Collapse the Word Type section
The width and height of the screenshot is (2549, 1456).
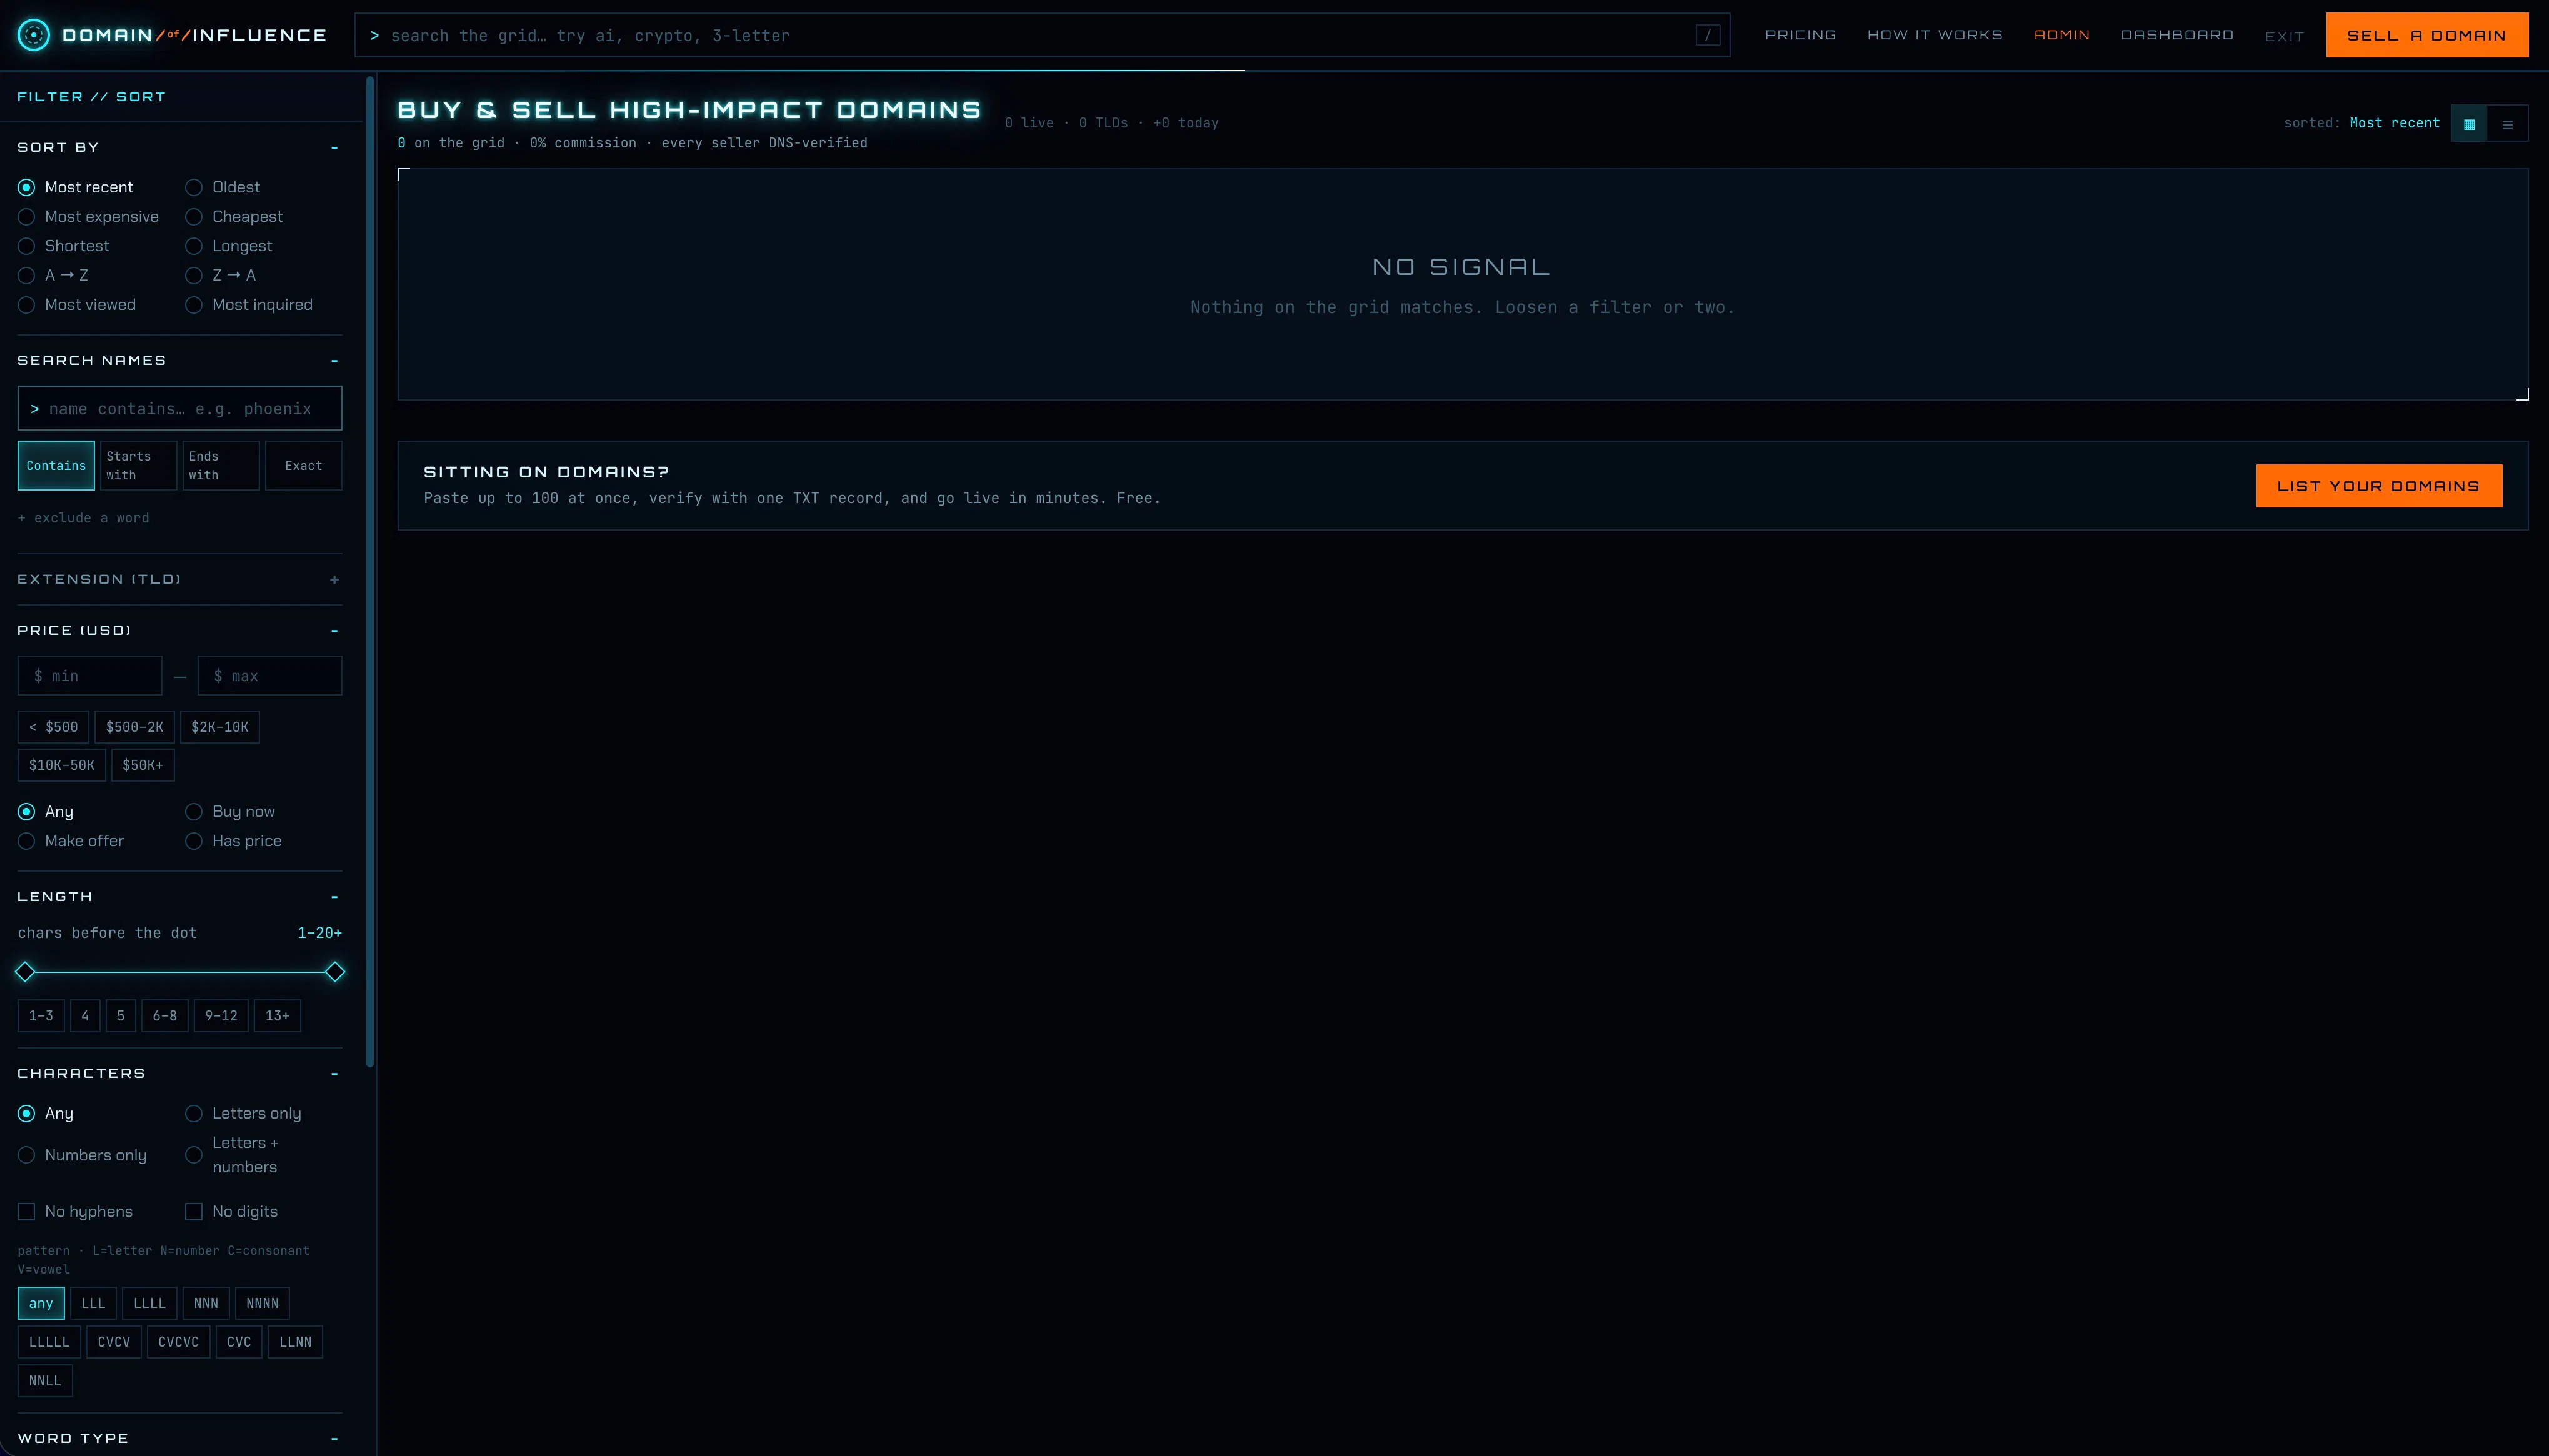pyautogui.click(x=334, y=1439)
